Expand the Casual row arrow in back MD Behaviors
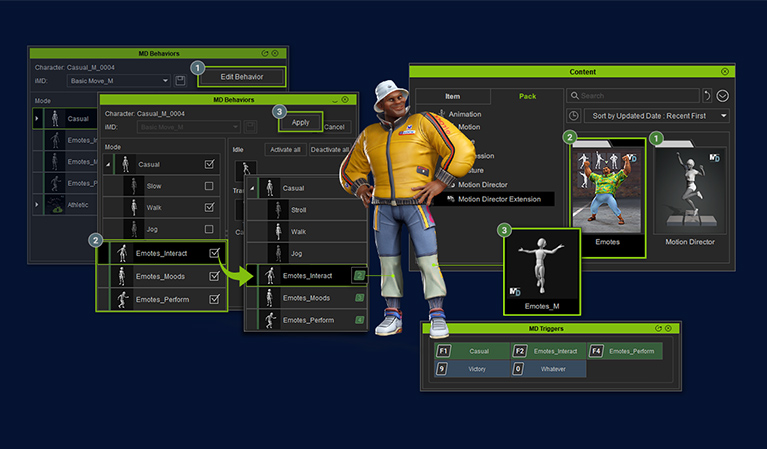The width and height of the screenshot is (767, 449). [x=37, y=119]
